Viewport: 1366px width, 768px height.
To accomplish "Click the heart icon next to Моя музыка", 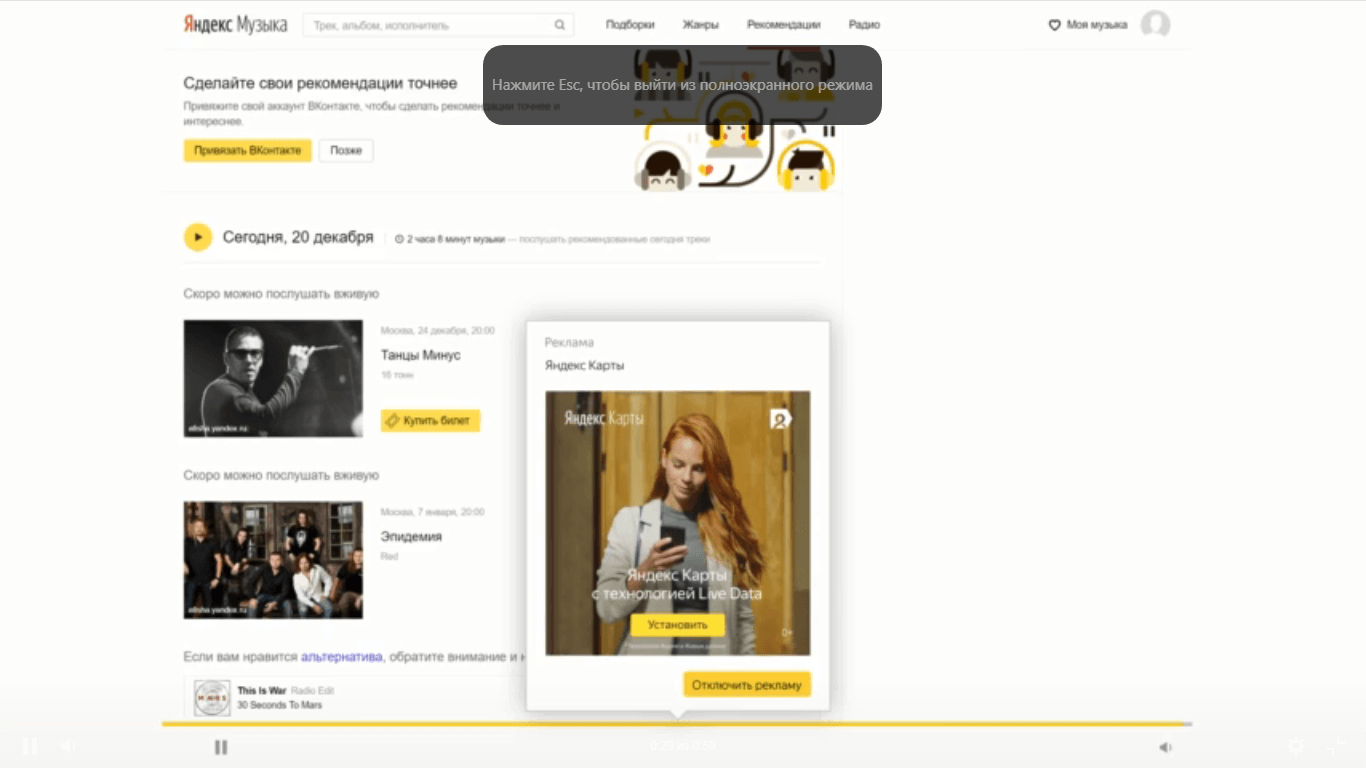I will click(x=1054, y=25).
